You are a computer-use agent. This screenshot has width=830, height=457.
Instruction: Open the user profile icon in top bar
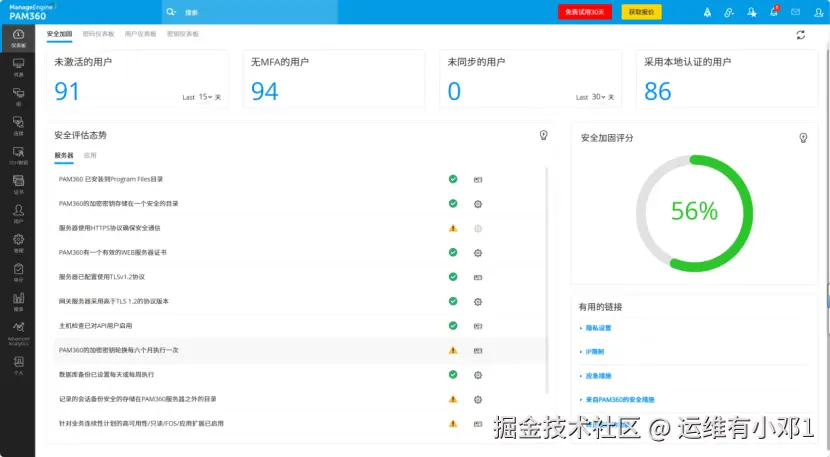click(818, 12)
